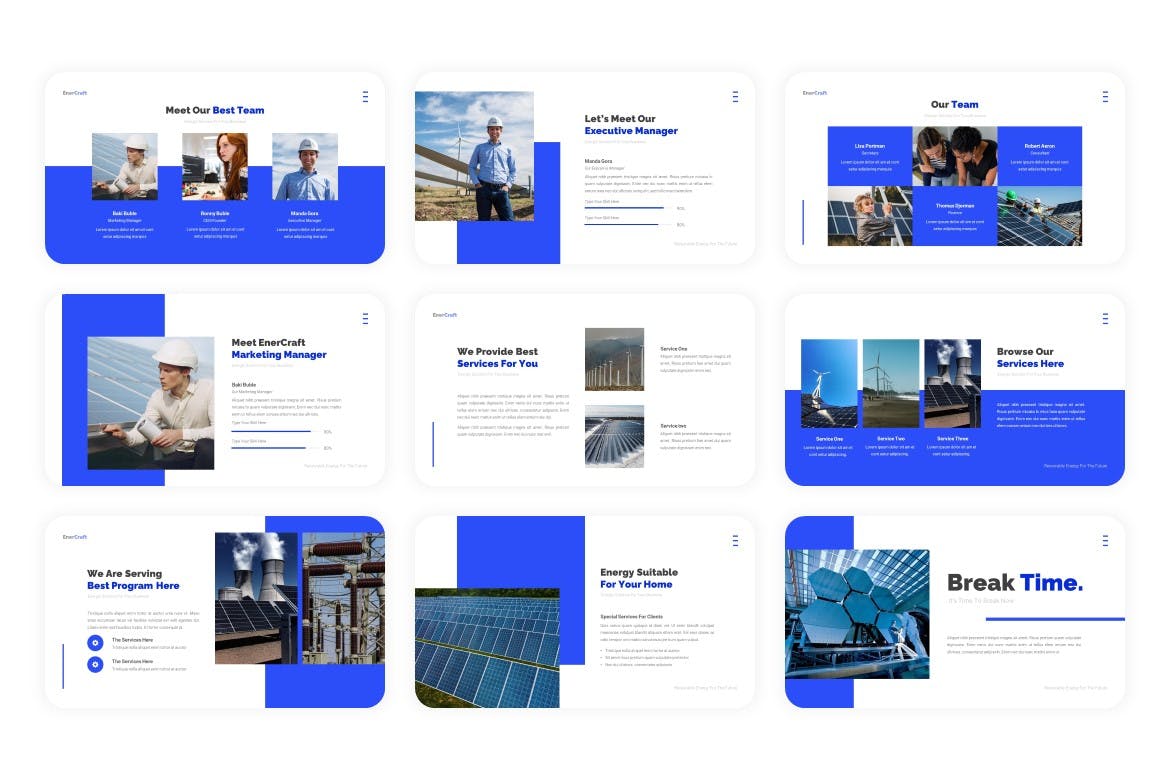Click the lower gear icon on Best Program slide

point(95,665)
